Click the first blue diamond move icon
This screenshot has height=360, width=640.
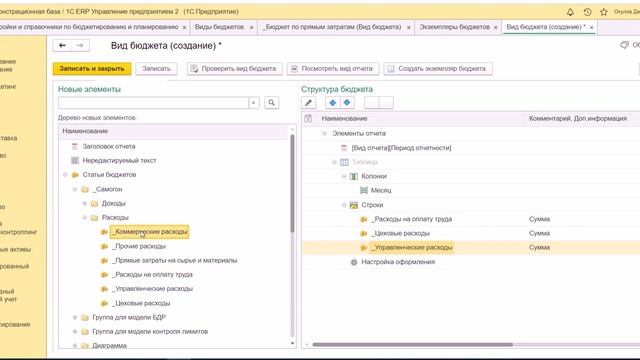pyautogui.click(x=332, y=103)
